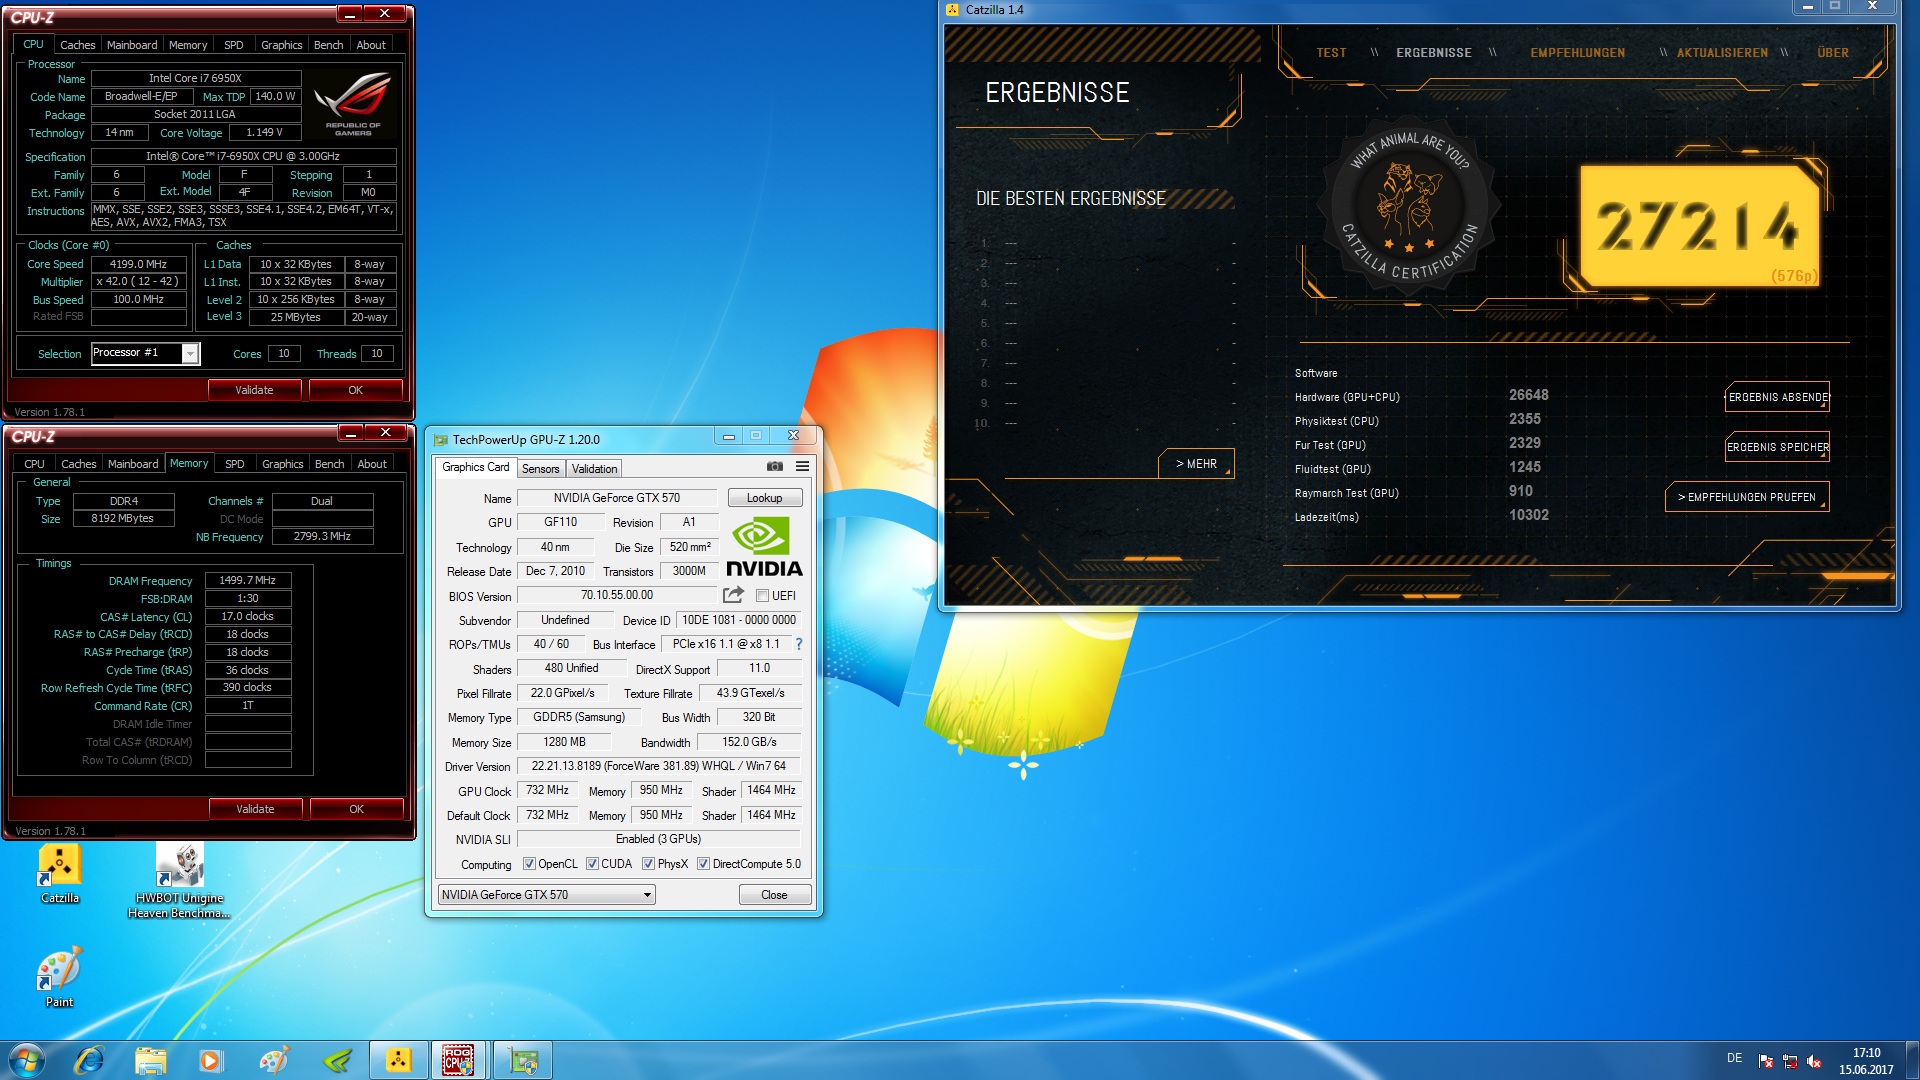Switch to ROG CPU-Z taskbar item
The width and height of the screenshot is (1920, 1080).
(459, 1060)
